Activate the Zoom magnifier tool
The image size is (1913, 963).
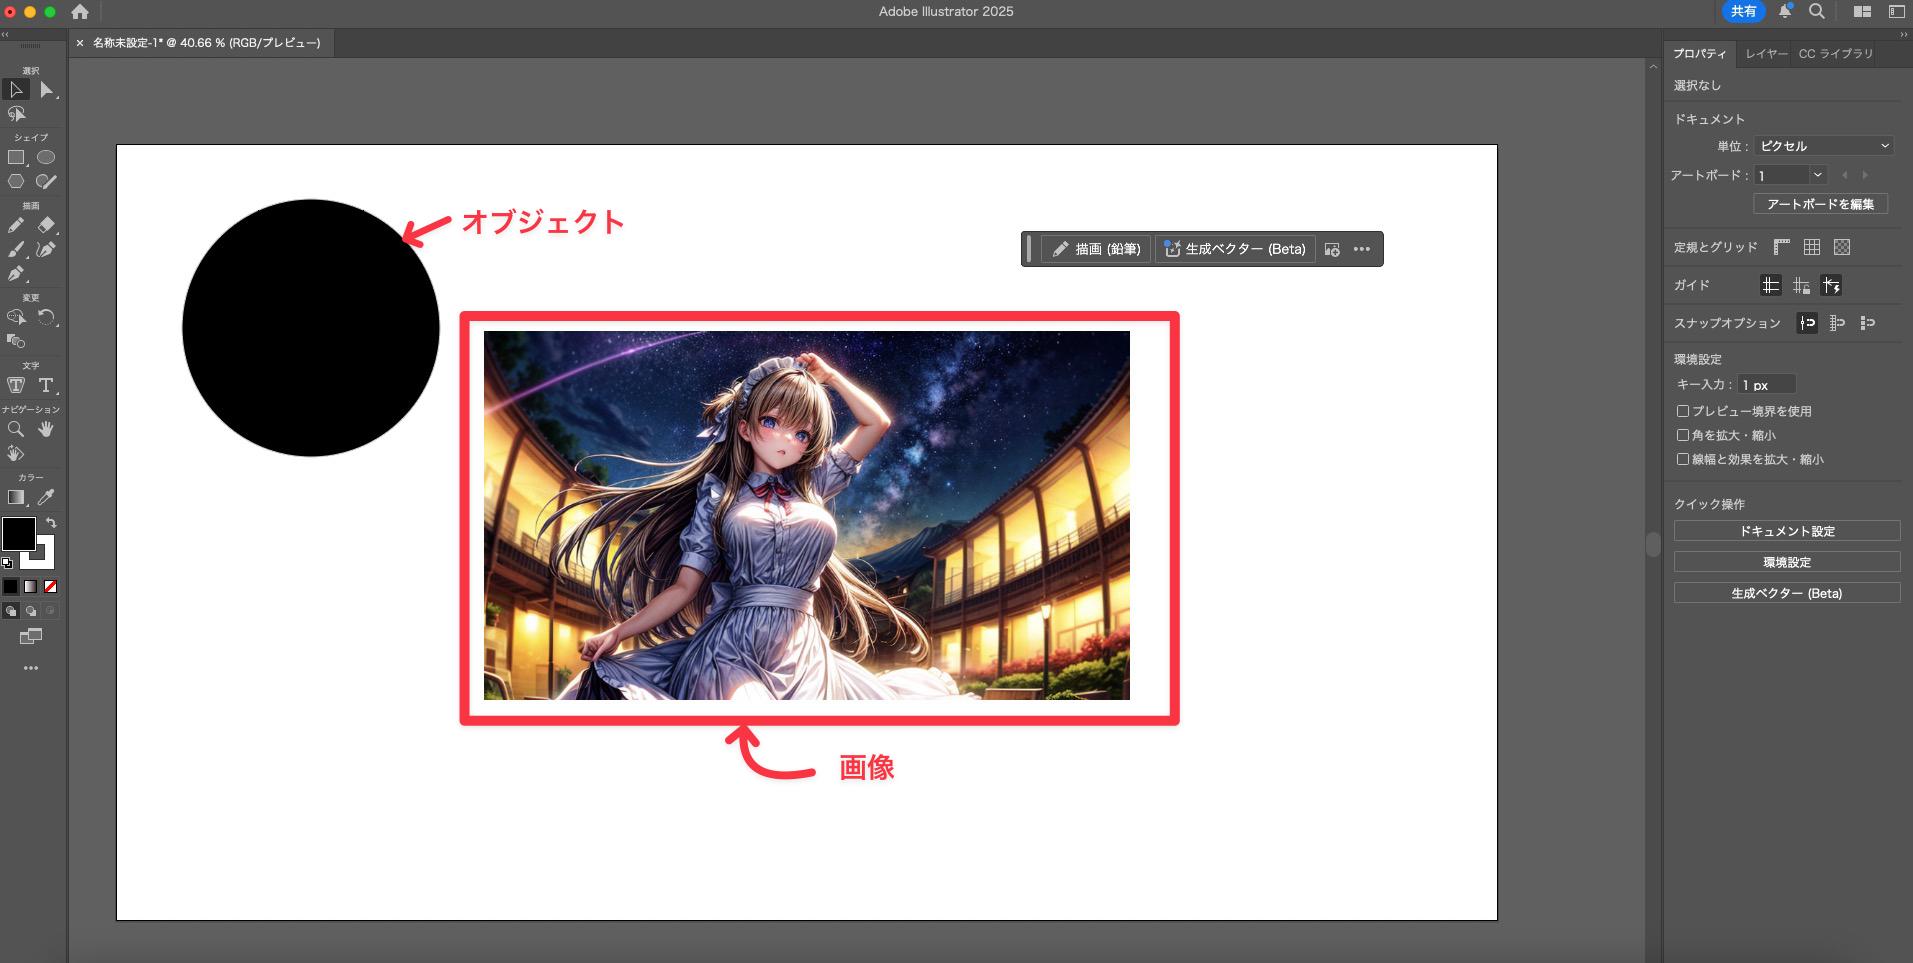click(x=16, y=430)
